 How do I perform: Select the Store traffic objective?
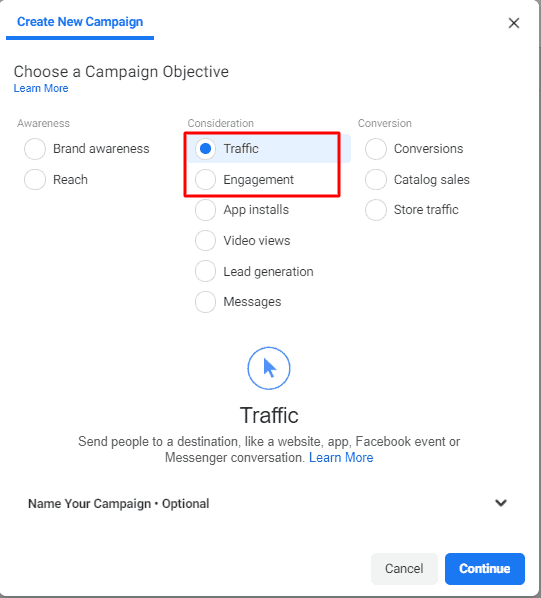coord(376,210)
